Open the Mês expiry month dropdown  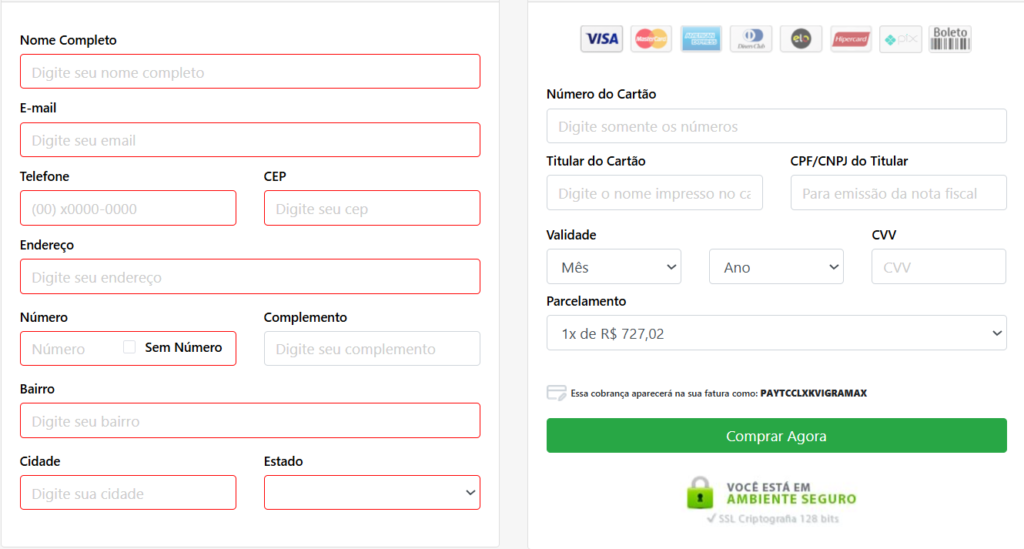(x=614, y=266)
